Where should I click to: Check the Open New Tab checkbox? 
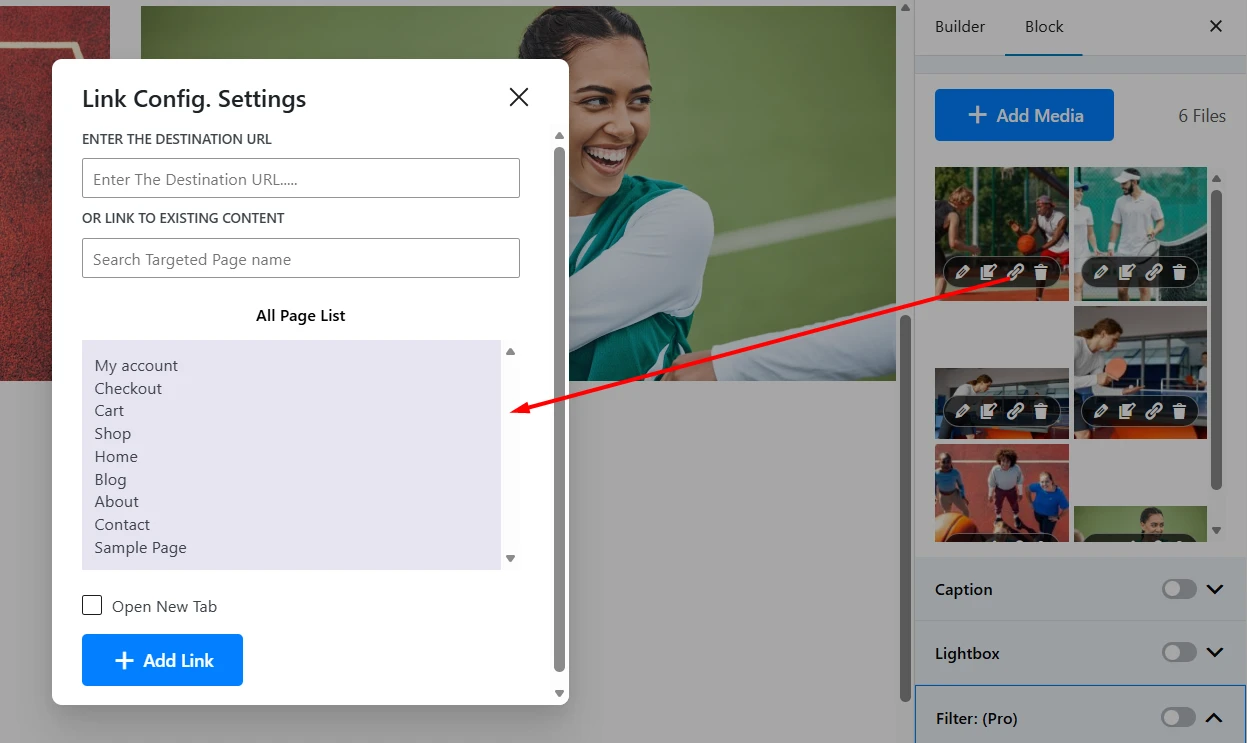92,605
